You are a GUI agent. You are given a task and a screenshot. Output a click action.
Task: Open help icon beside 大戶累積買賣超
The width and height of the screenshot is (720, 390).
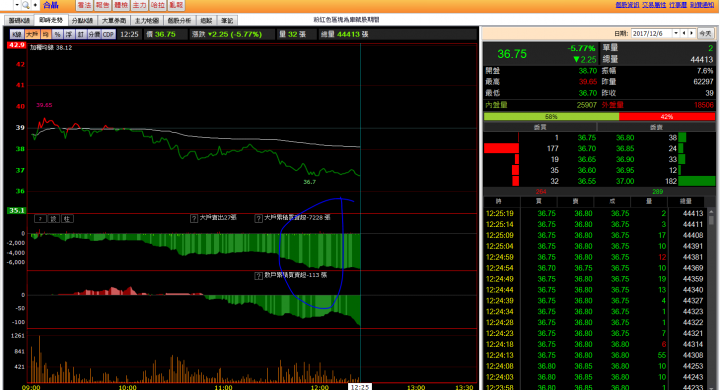tap(259, 219)
